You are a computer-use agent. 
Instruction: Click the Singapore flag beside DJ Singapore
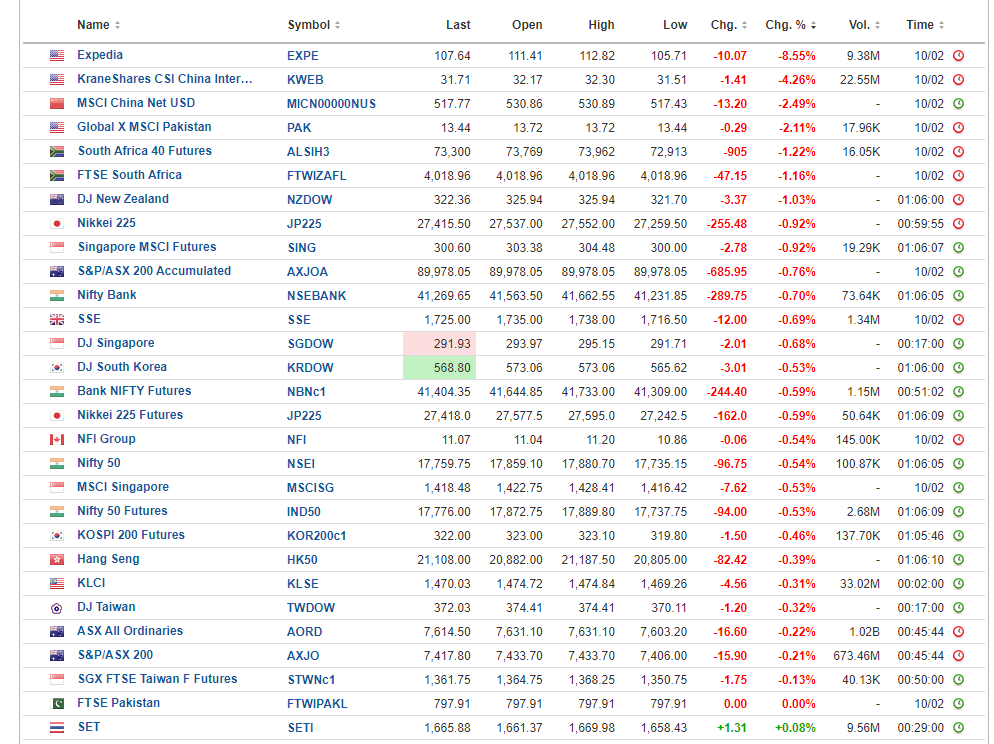[x=57, y=343]
